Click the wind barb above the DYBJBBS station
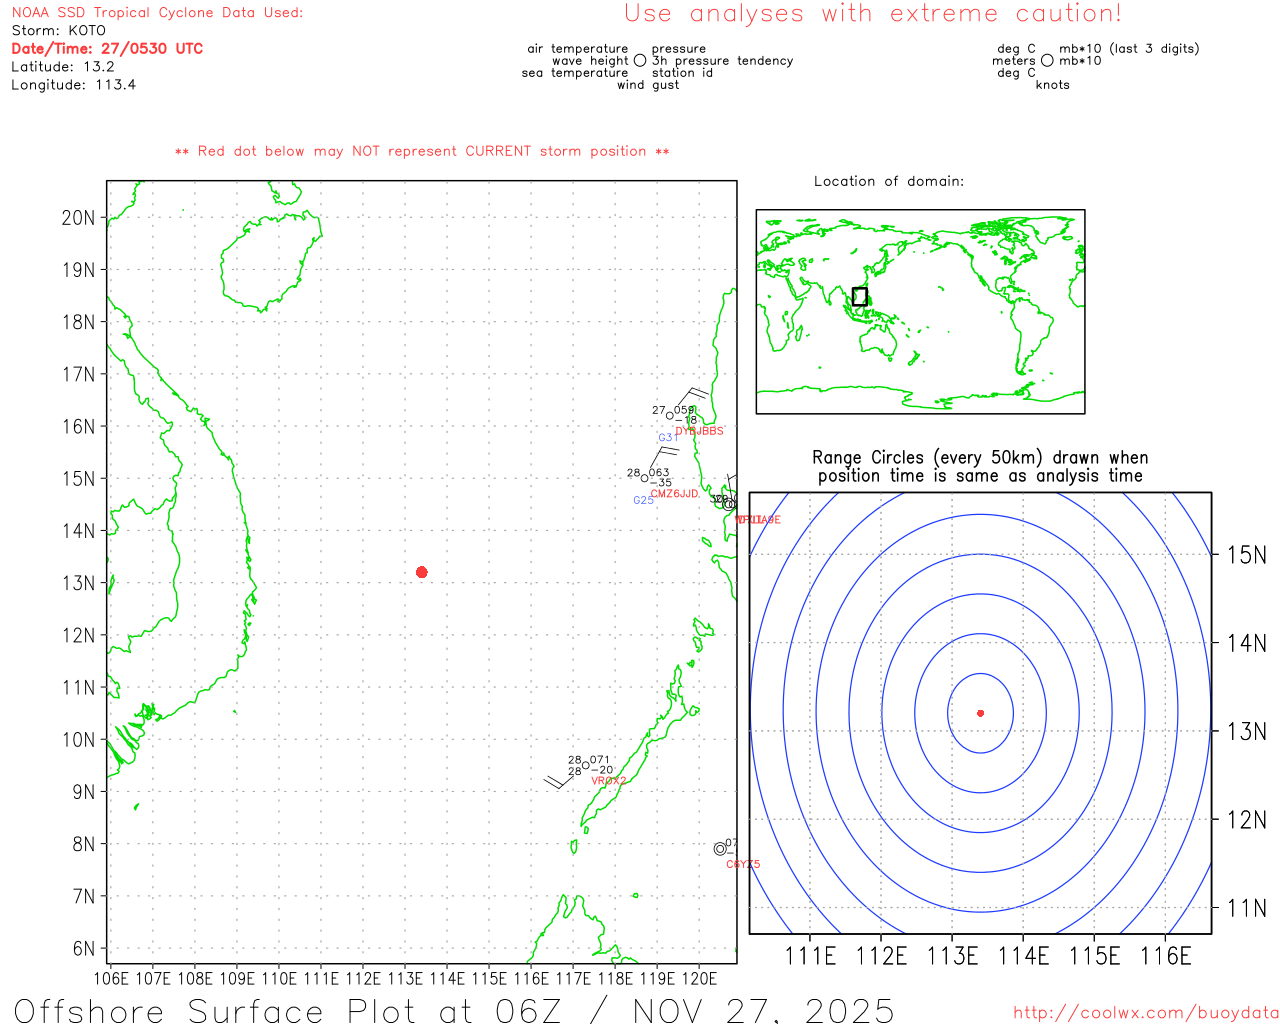Viewport: 1280px width, 1024px height. coord(691,398)
